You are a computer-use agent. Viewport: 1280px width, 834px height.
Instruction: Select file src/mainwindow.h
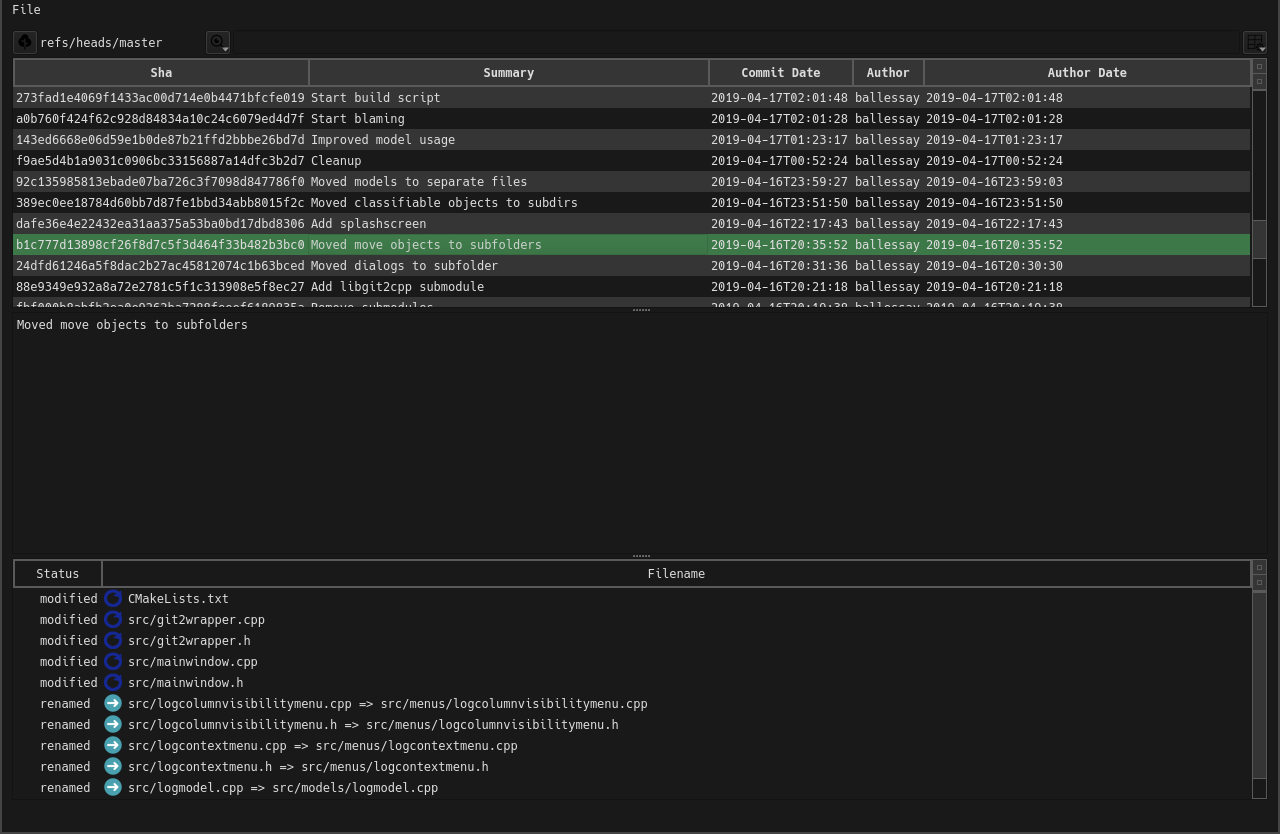185,683
